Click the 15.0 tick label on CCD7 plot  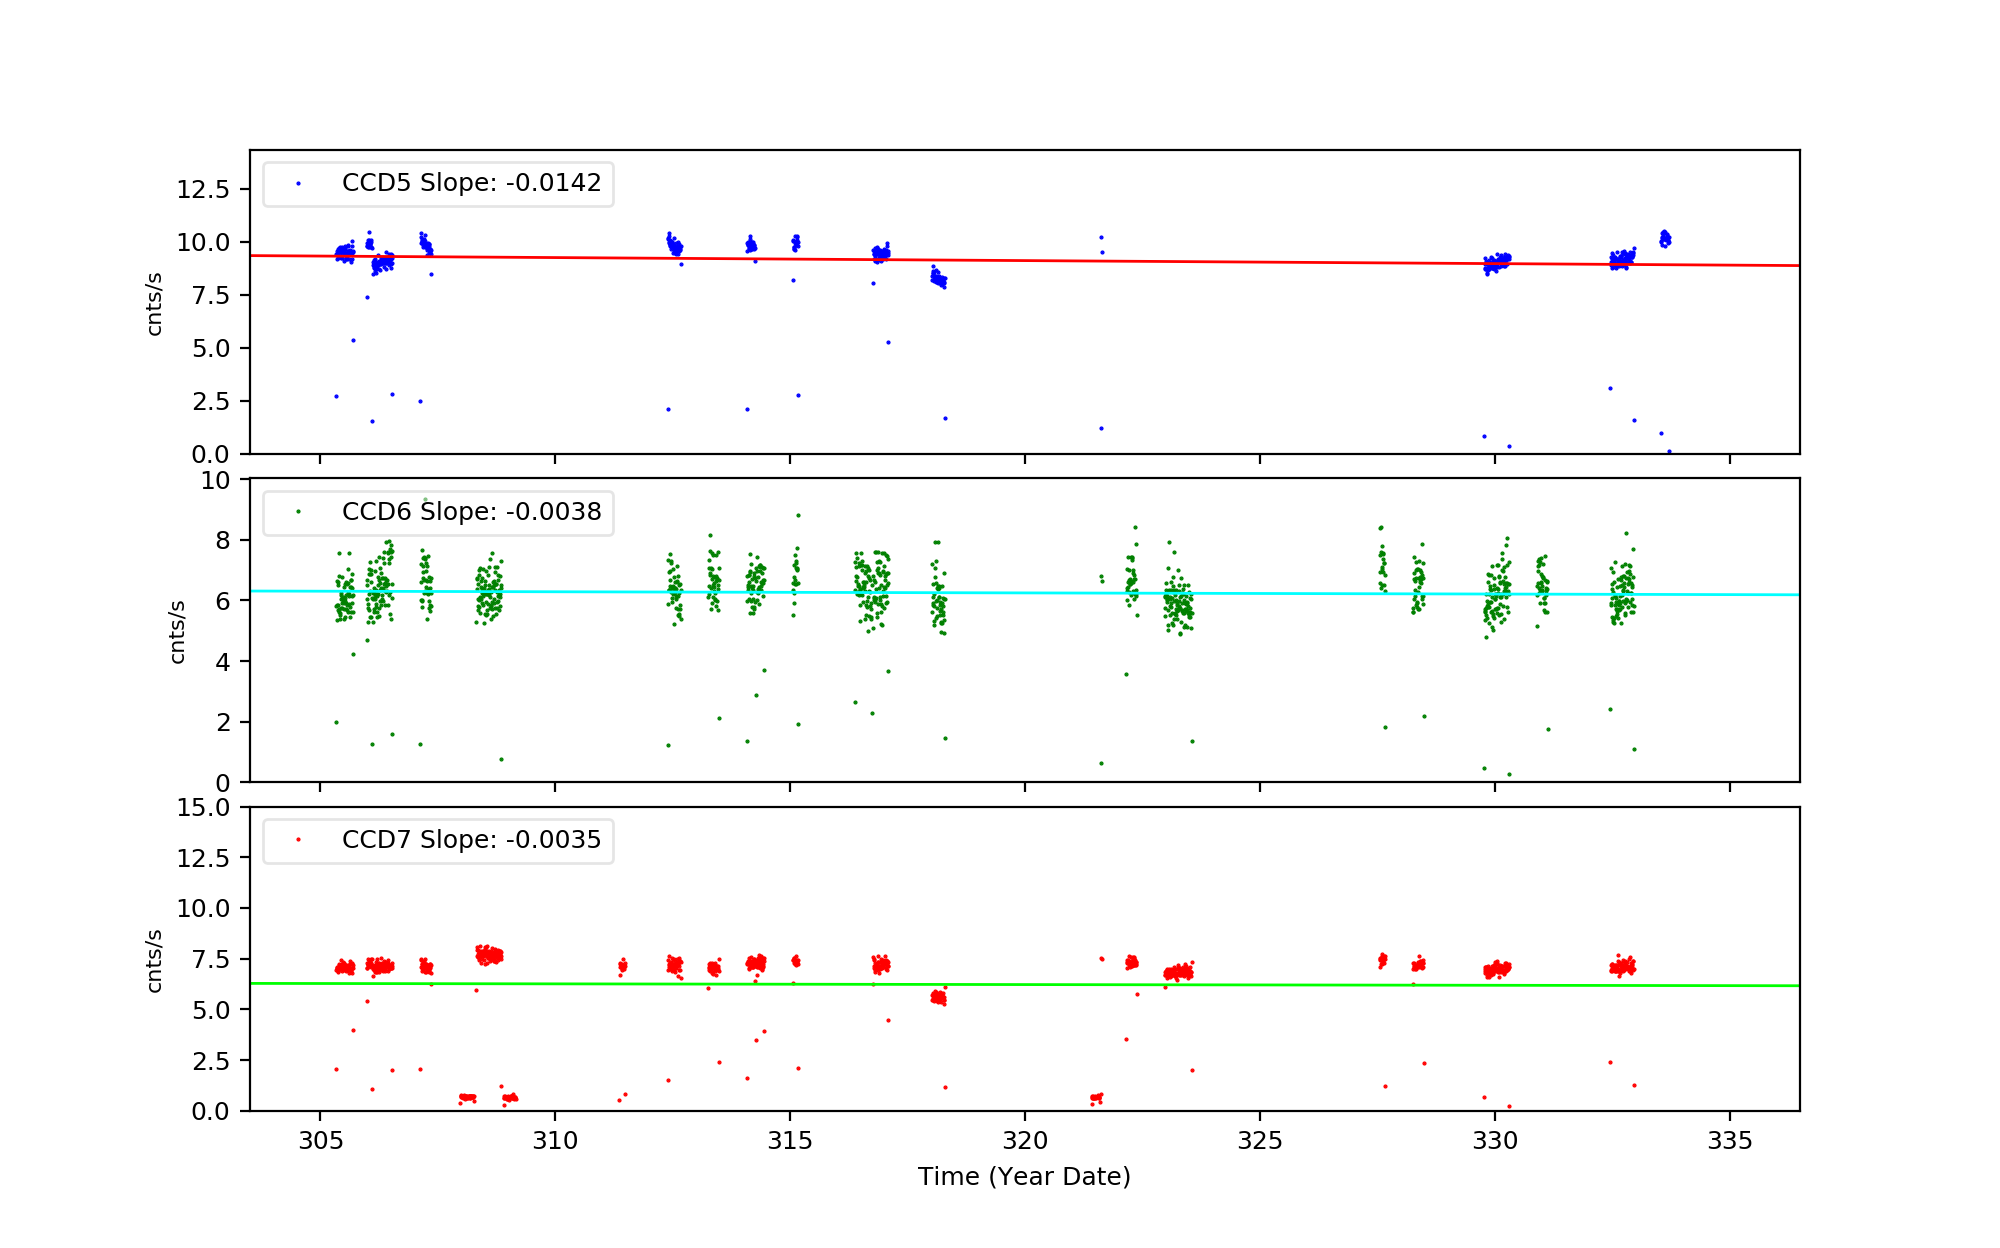(203, 808)
